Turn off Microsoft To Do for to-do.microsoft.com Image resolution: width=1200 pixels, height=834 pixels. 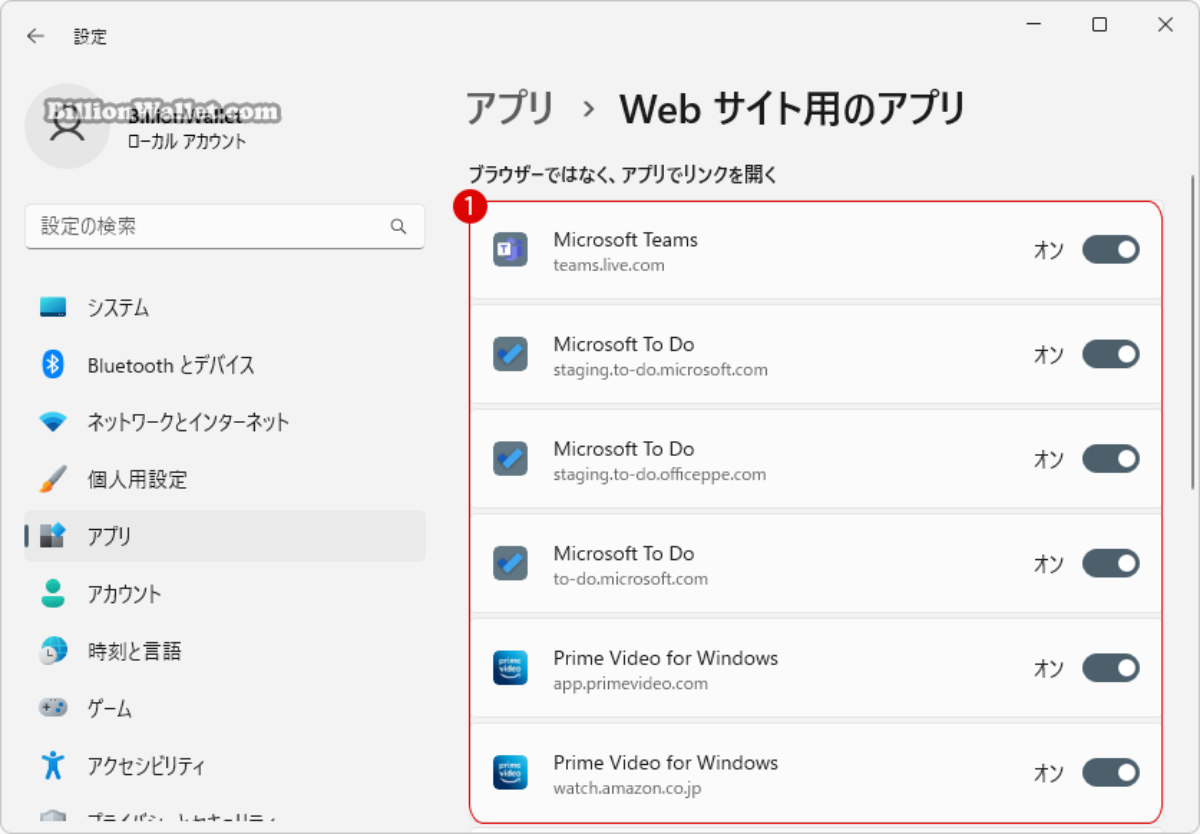1110,563
